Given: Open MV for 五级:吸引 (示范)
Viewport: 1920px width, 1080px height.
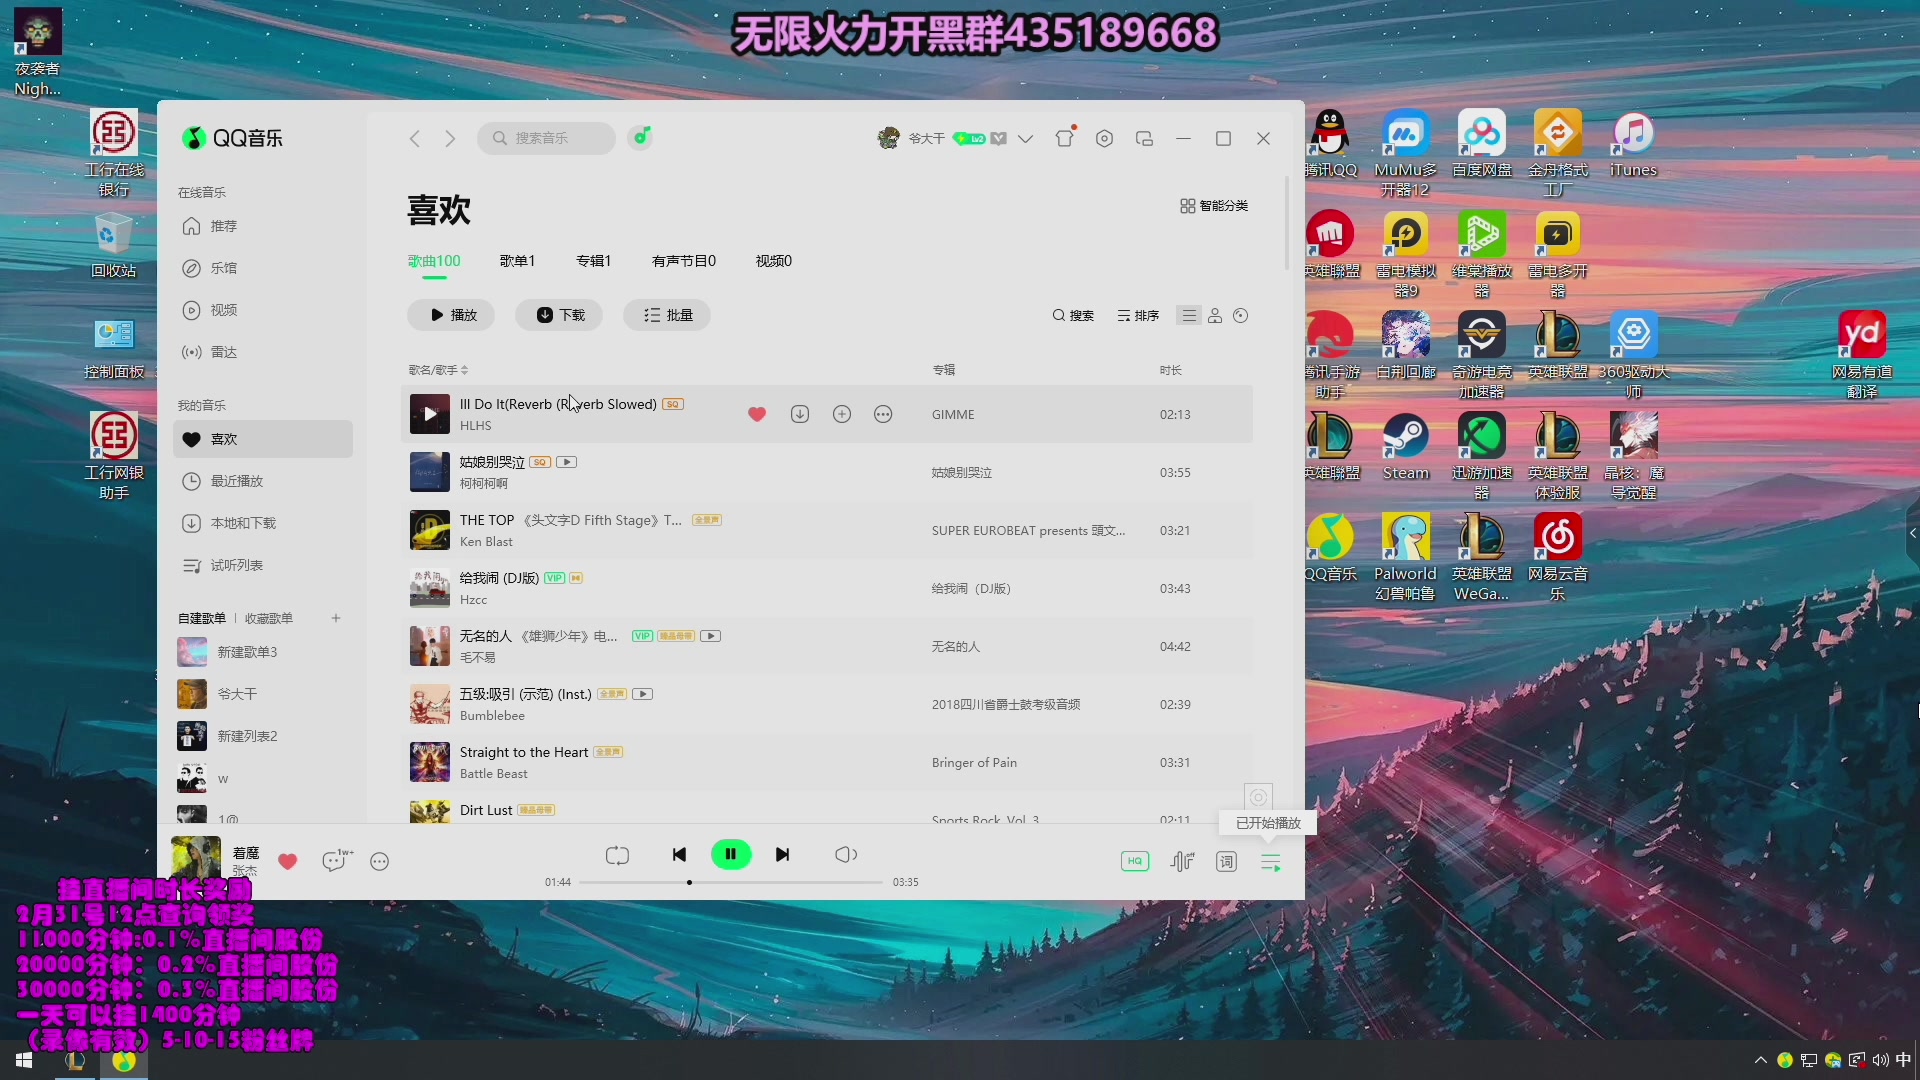Looking at the screenshot, I should click(x=642, y=694).
